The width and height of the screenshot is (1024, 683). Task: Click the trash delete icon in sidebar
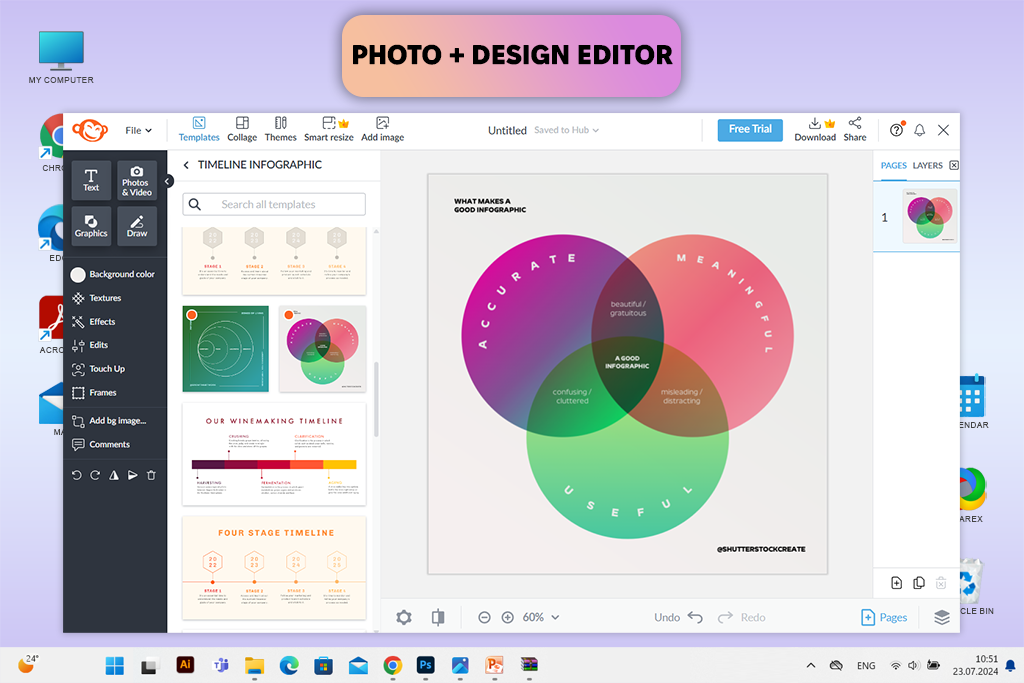(152, 475)
